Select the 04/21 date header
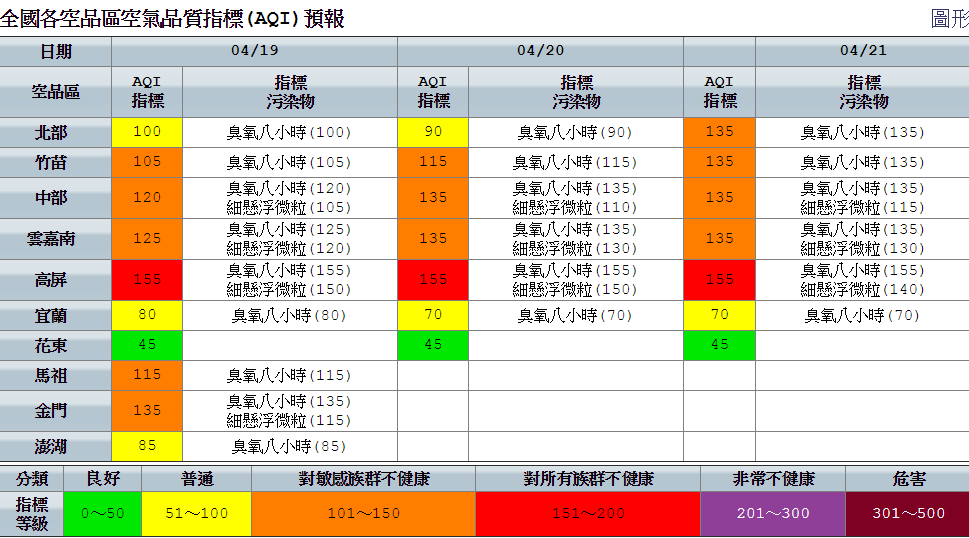Screen dimensions: 969x538 tap(863, 51)
